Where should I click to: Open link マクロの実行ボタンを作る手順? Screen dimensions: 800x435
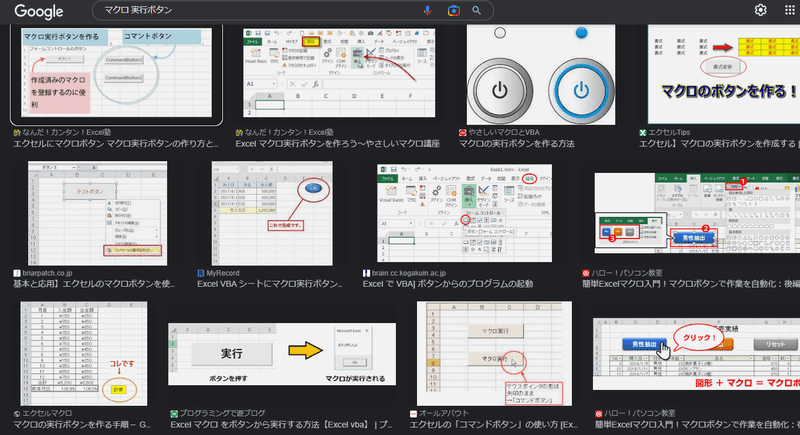(82, 424)
